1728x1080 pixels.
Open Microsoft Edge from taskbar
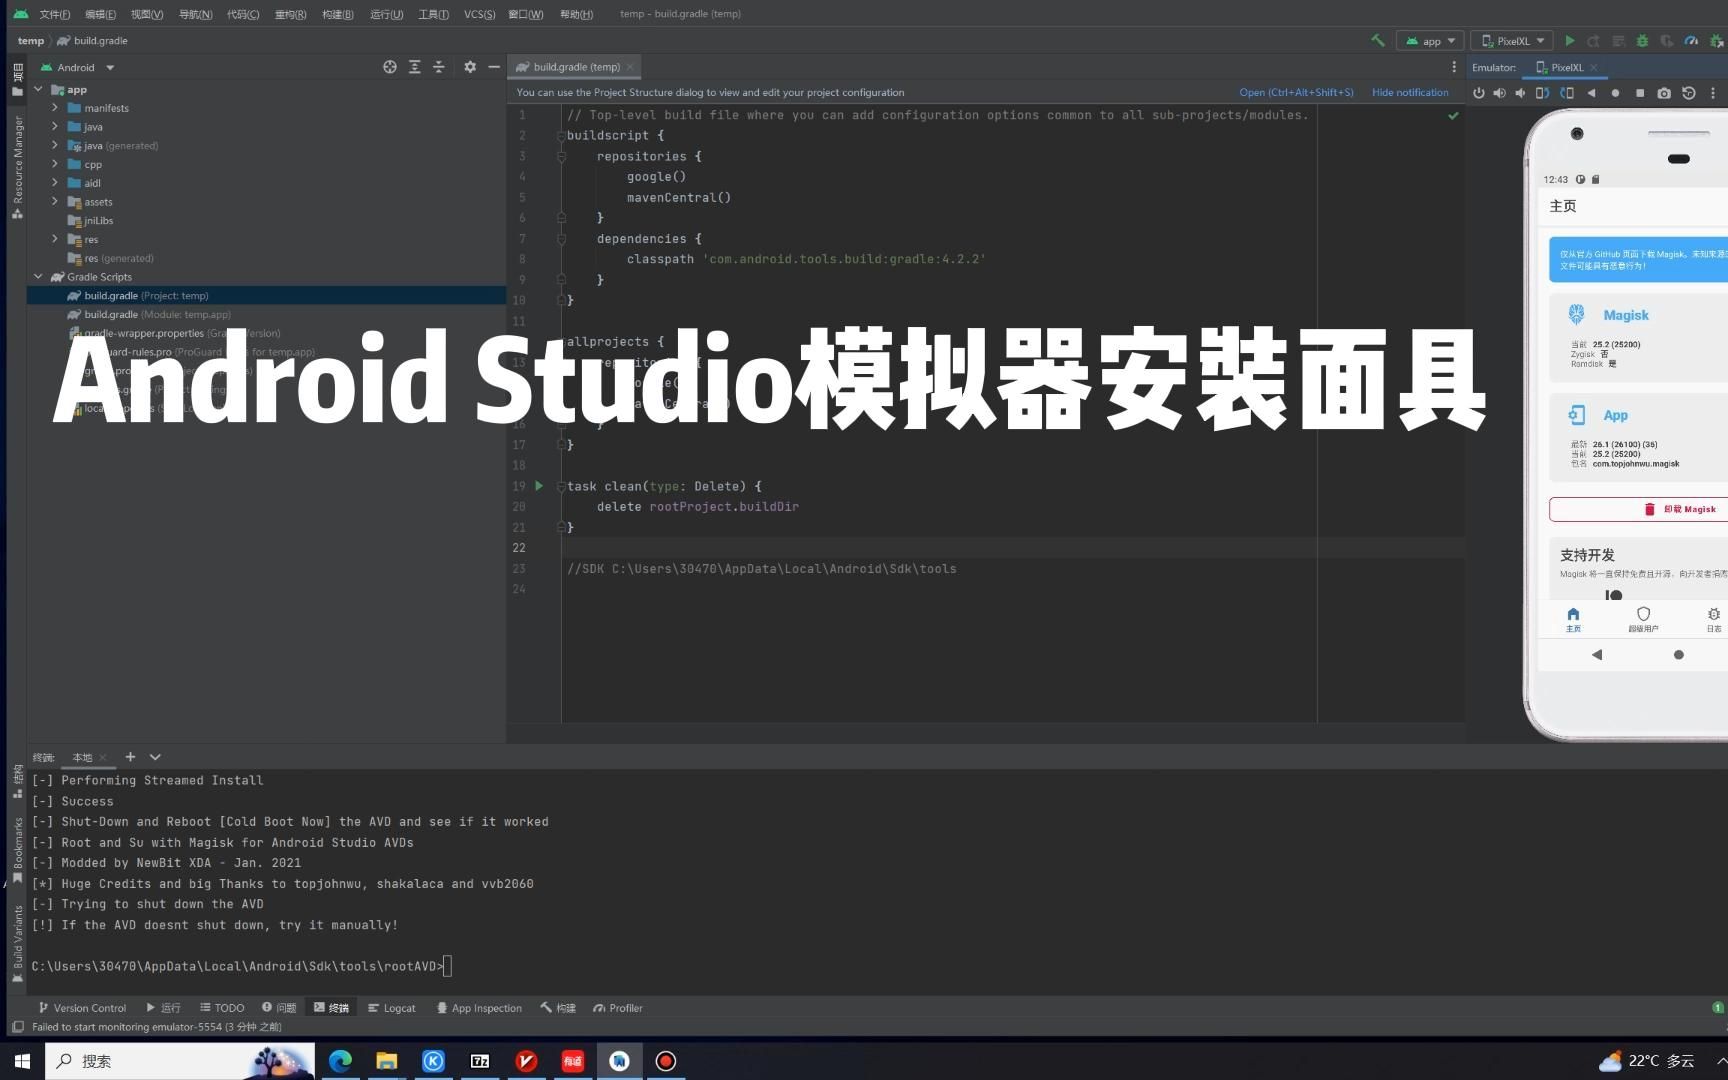click(340, 1061)
